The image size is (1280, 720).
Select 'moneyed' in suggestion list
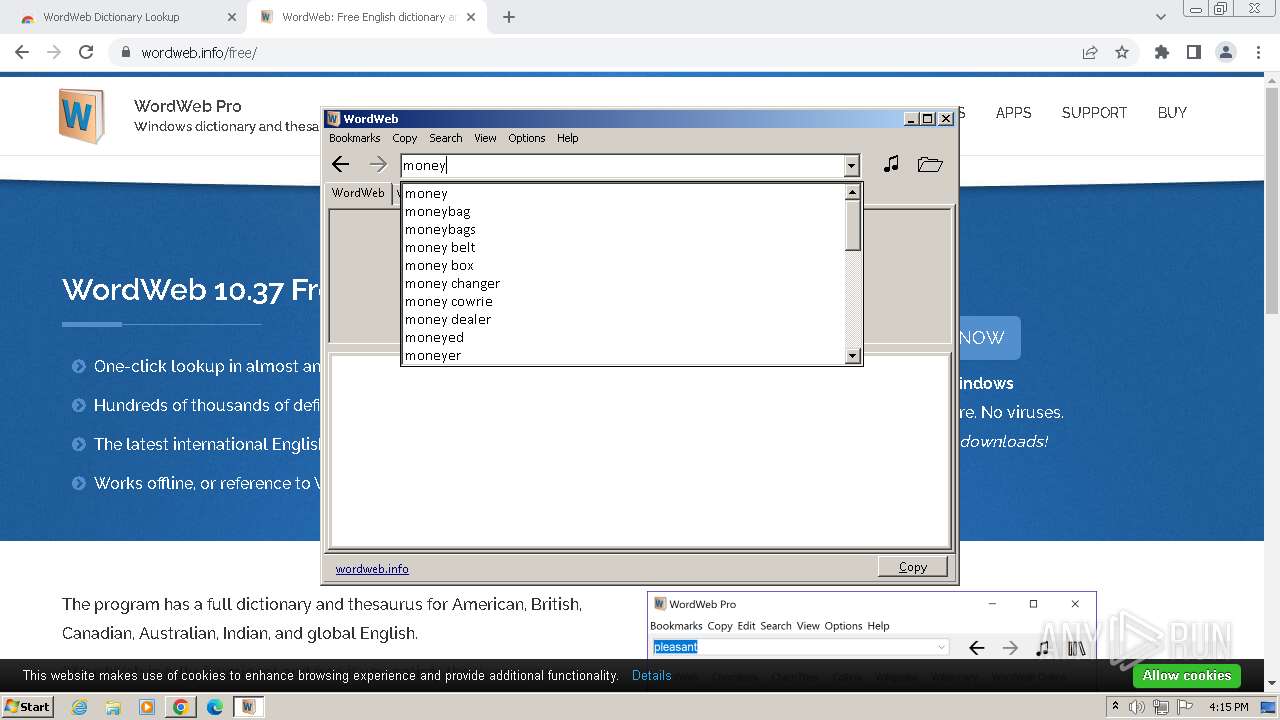click(623, 337)
